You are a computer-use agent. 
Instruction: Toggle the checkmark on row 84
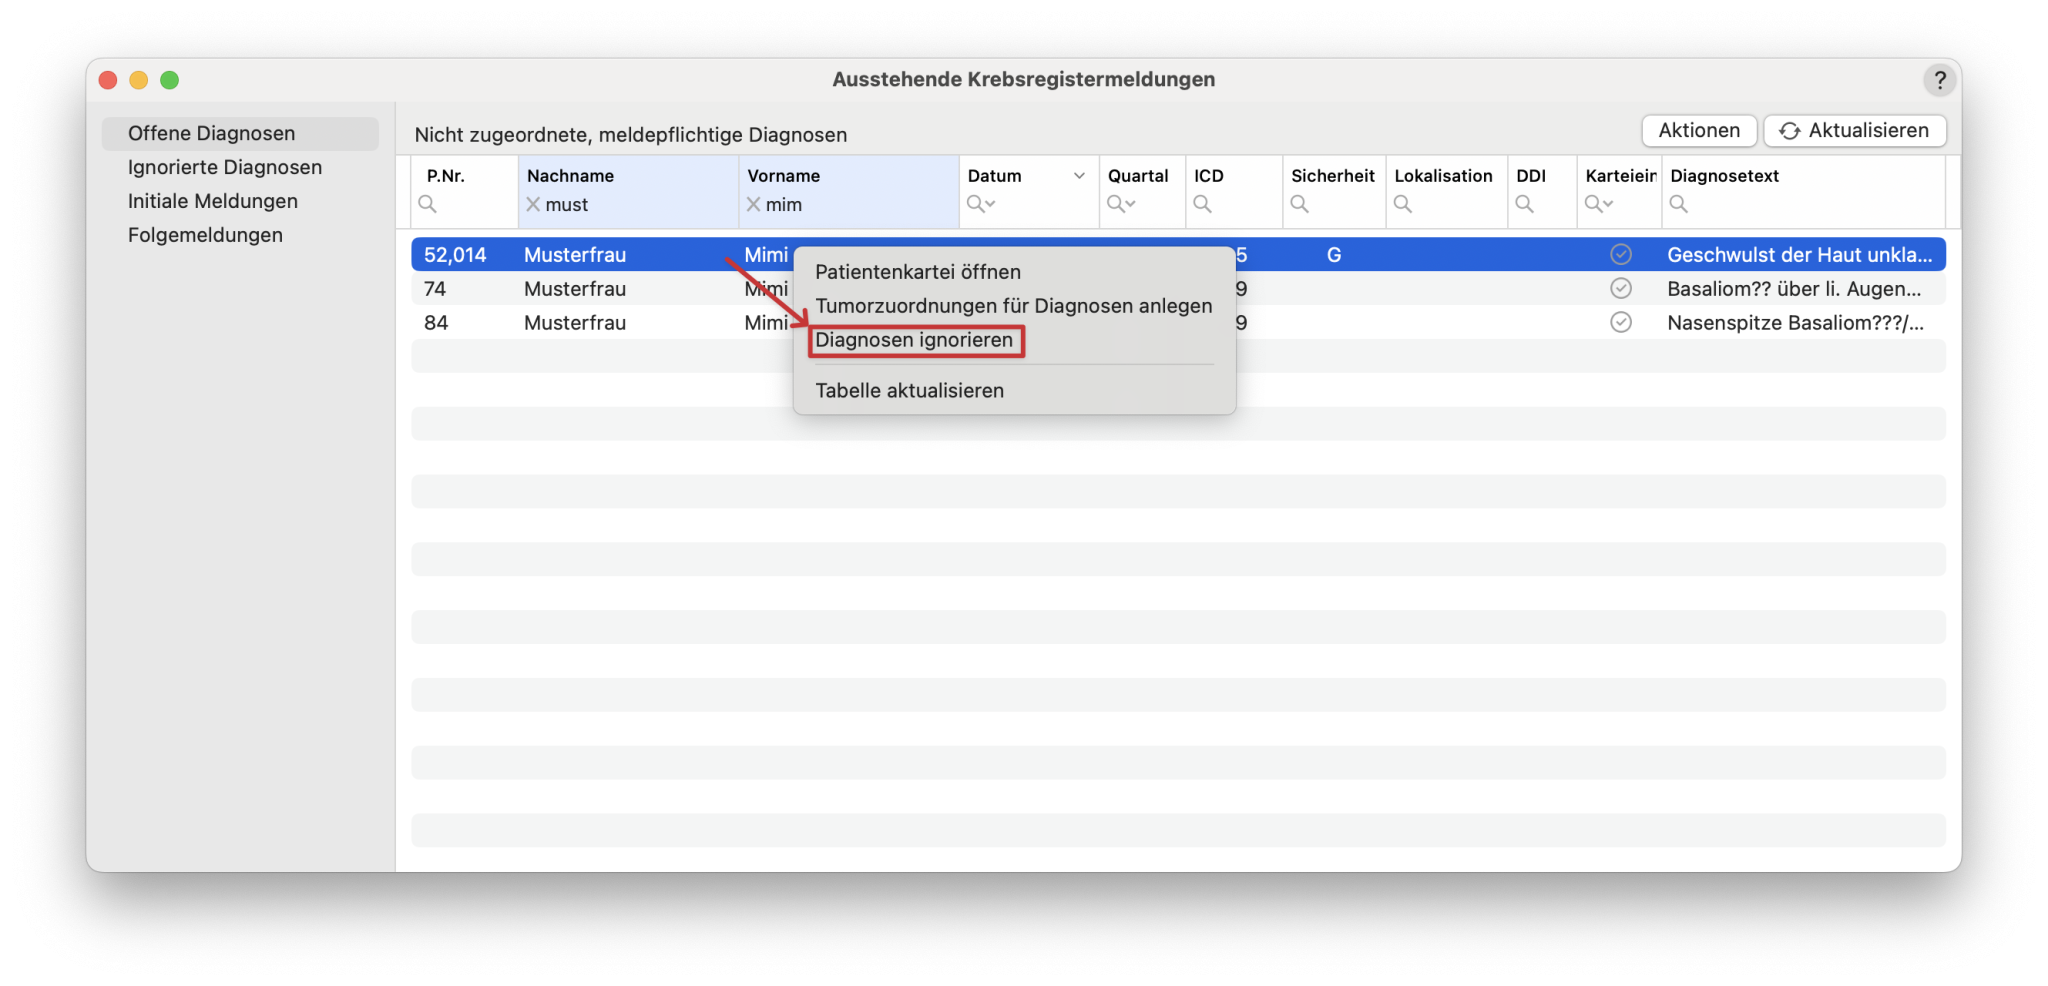pos(1621,322)
